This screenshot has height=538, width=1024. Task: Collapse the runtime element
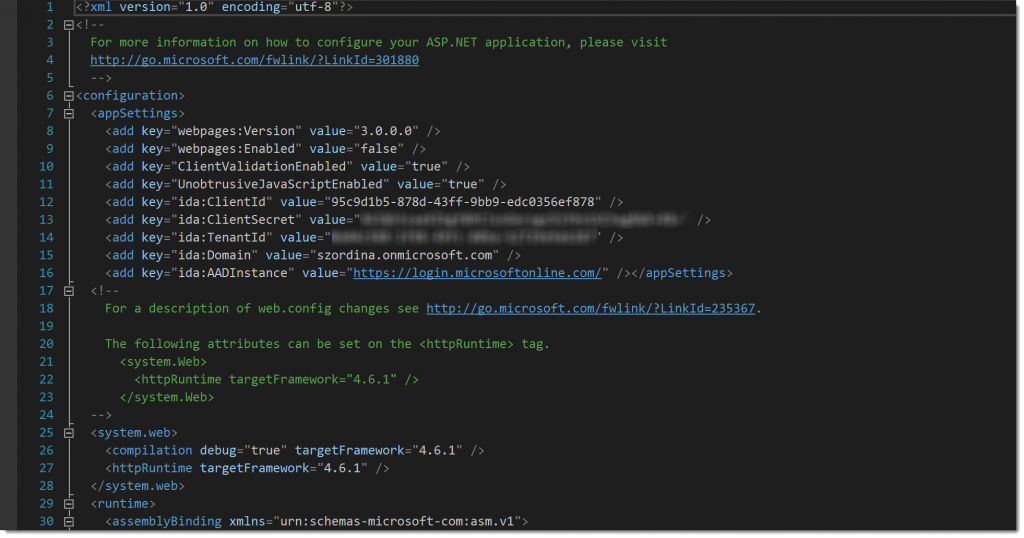coord(68,504)
